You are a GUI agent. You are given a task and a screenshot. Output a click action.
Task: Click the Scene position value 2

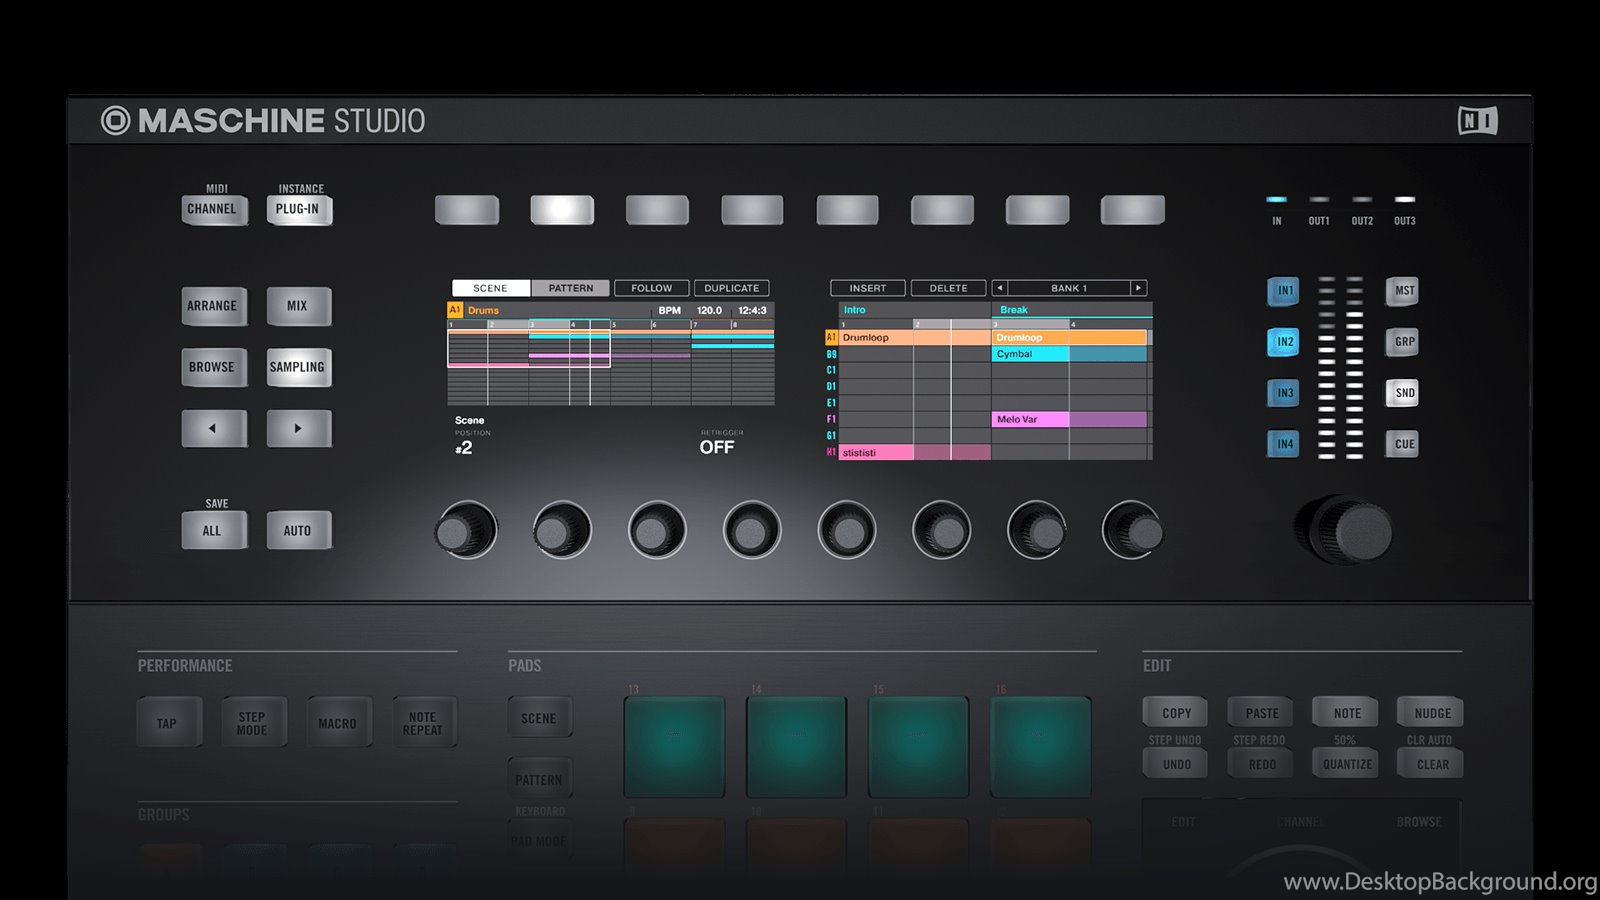pyautogui.click(x=464, y=448)
